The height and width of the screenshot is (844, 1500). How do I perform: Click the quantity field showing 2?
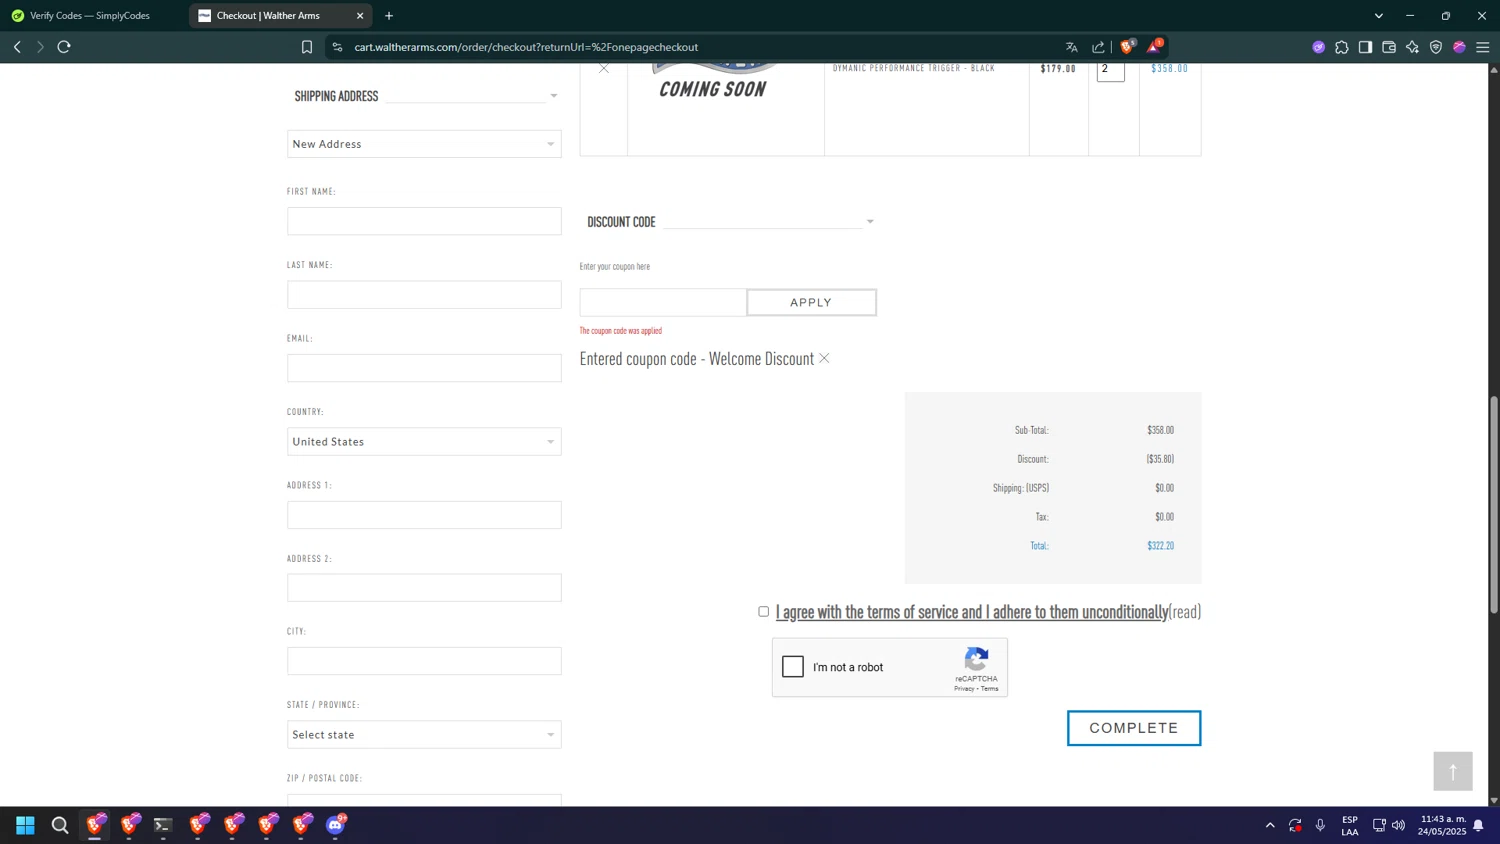[x=1110, y=70]
